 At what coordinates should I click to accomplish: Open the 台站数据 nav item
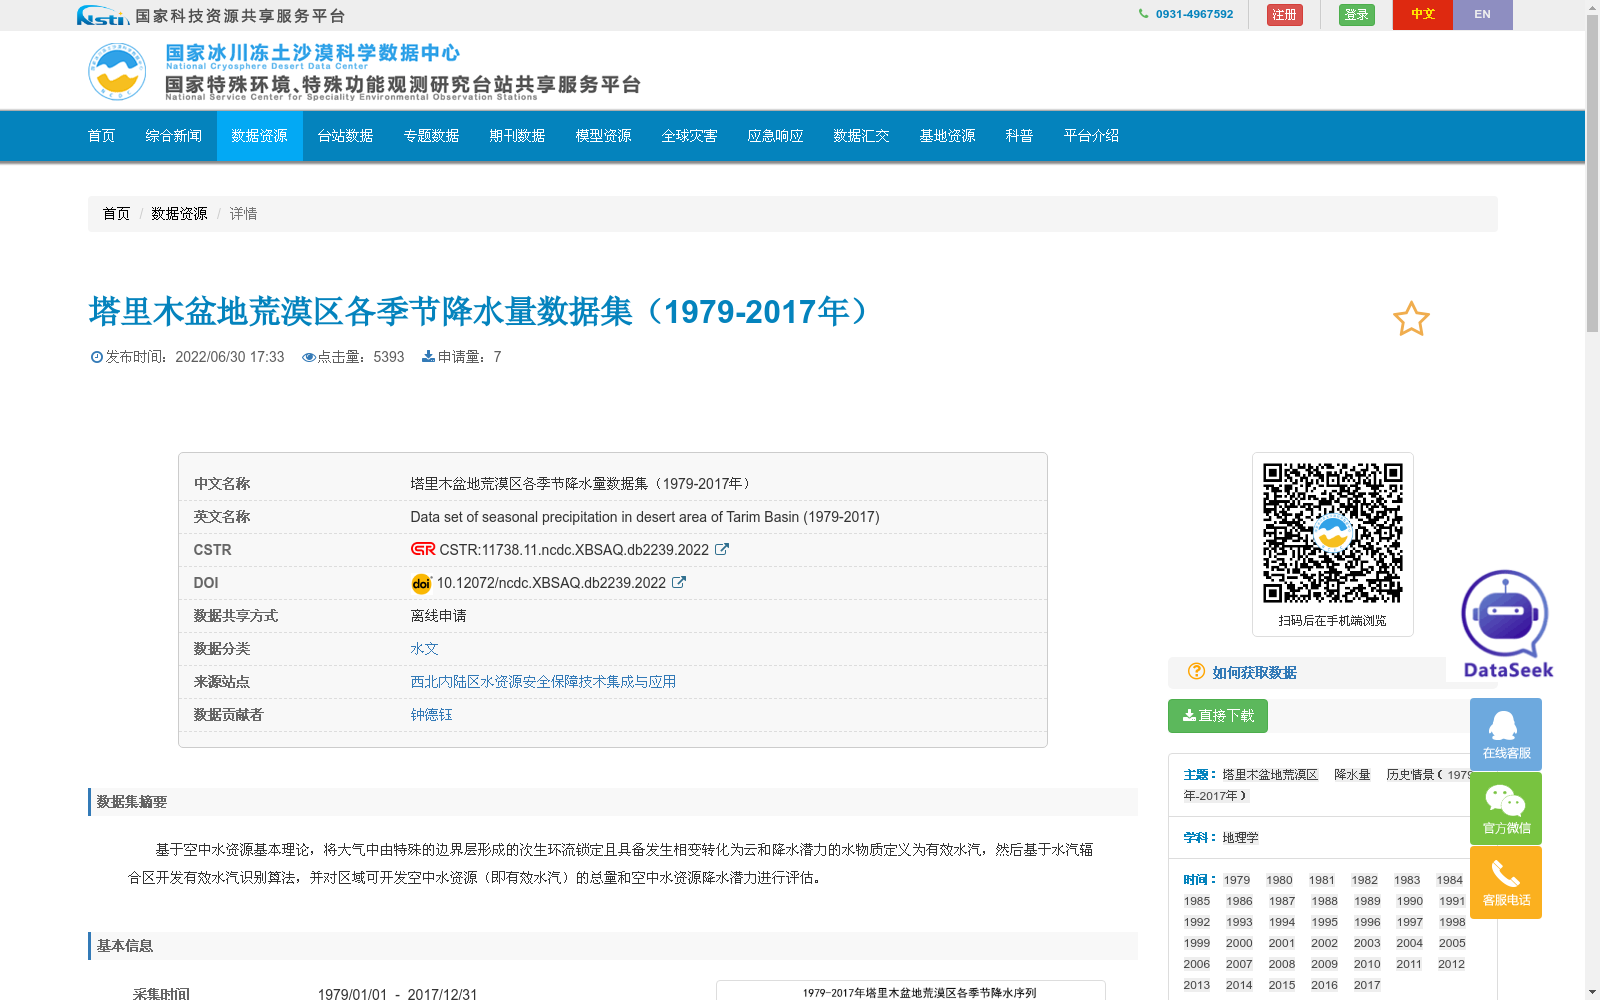pos(346,136)
